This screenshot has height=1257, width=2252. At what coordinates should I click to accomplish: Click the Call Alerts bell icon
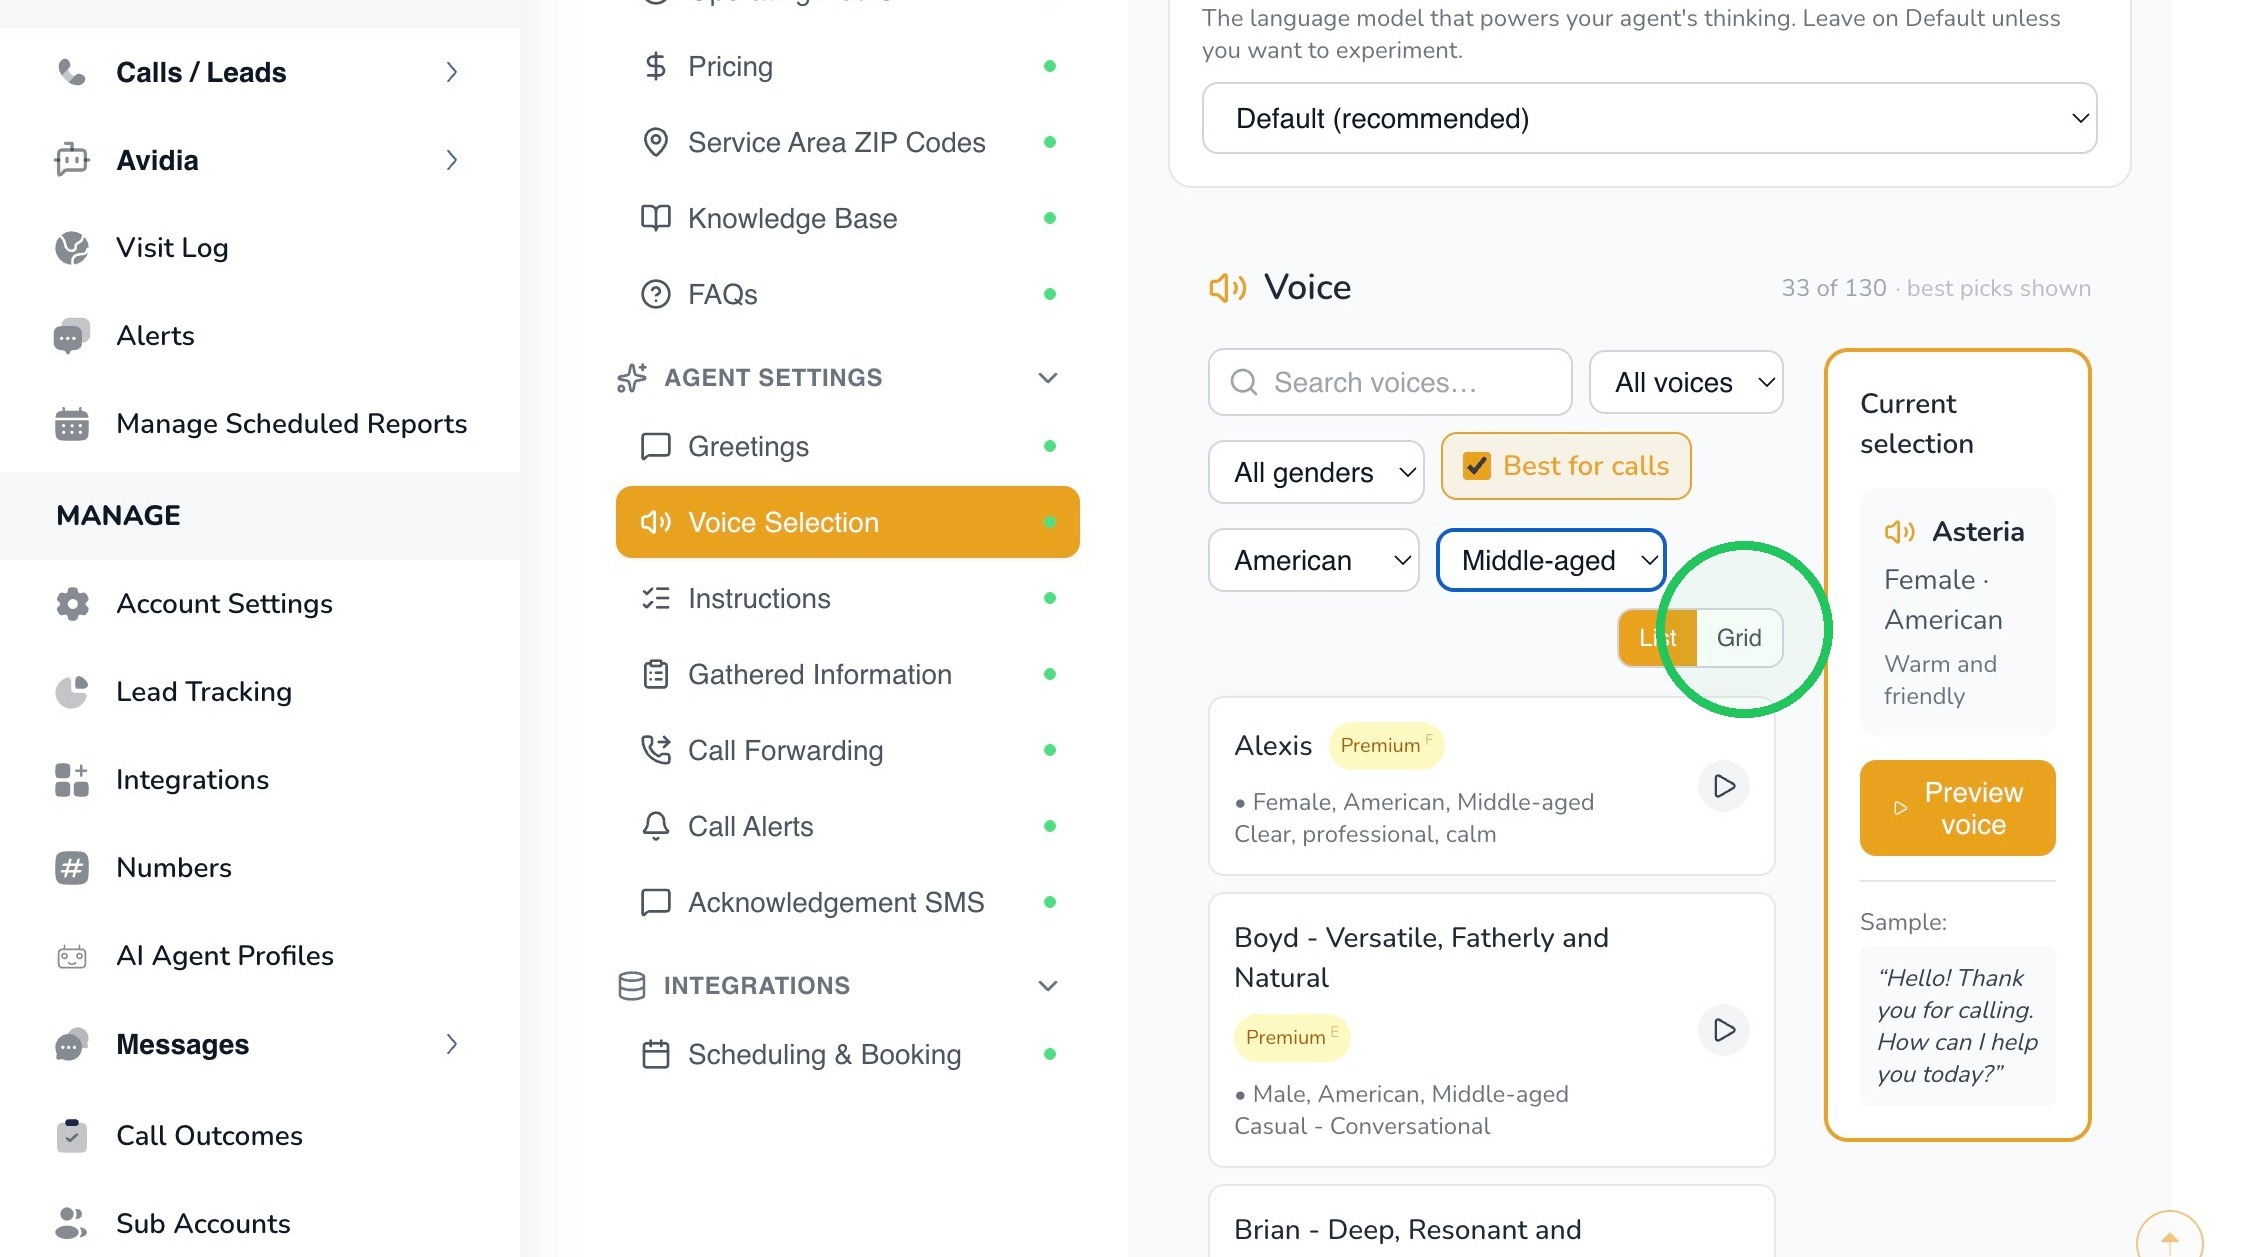655,826
